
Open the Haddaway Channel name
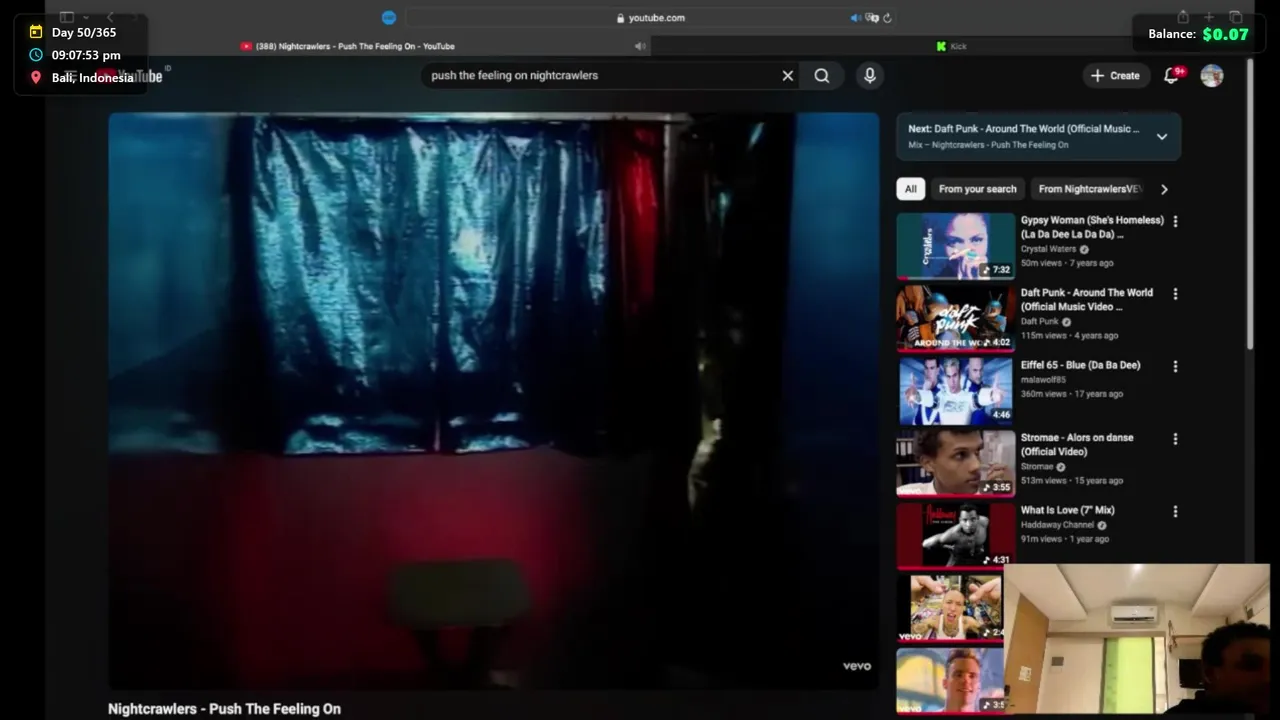tap(1057, 525)
